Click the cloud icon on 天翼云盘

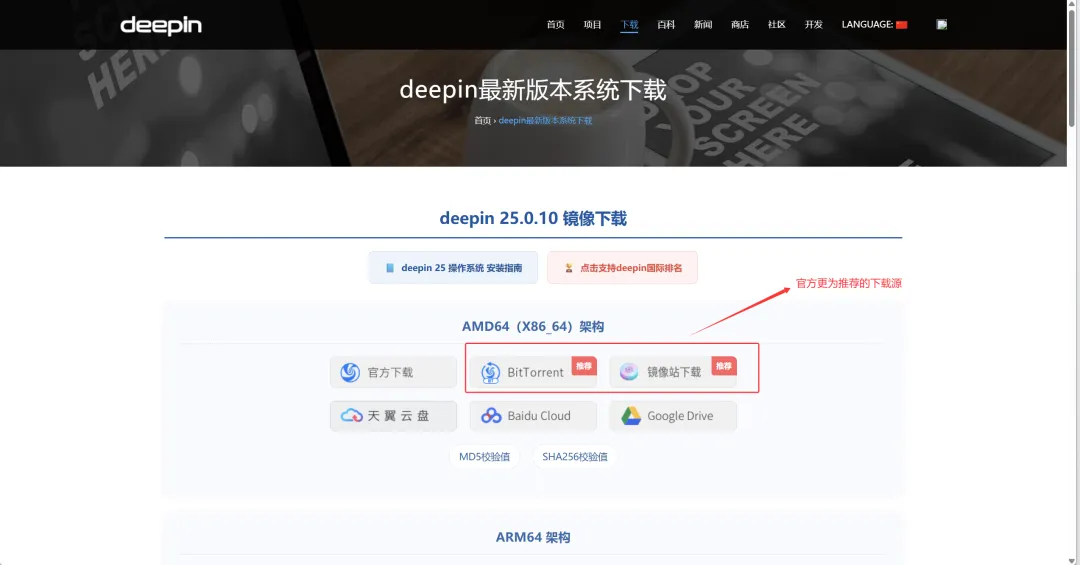coord(351,415)
